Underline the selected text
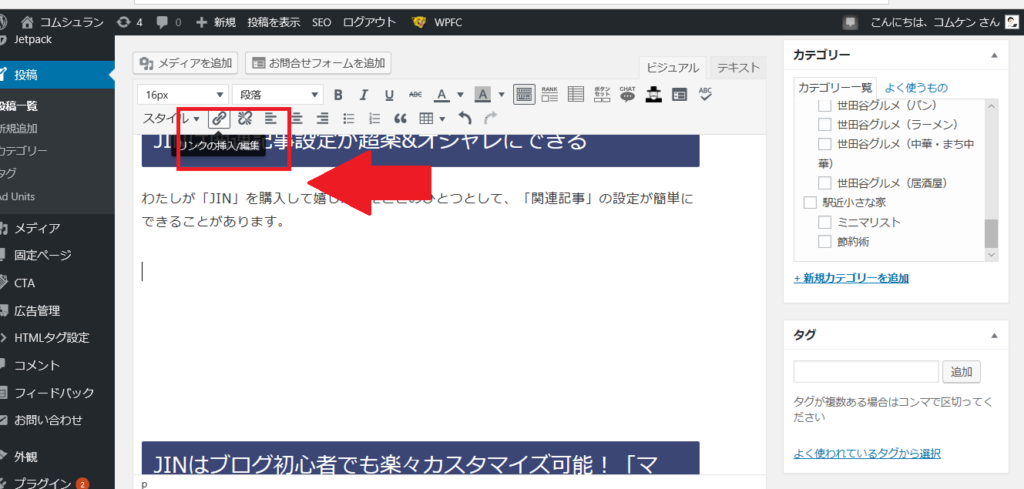The width and height of the screenshot is (1024, 489). click(x=389, y=95)
